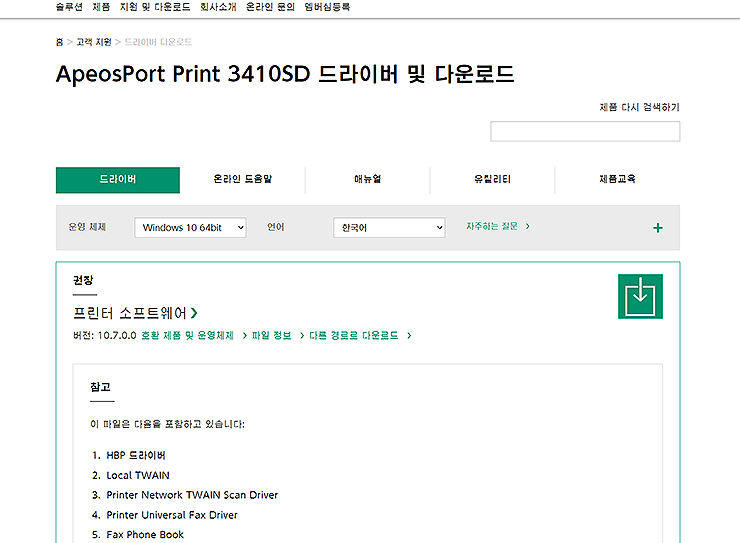
Task: Click 'Printer Universal Fax Driver' list item
Action: pyautogui.click(x=172, y=515)
